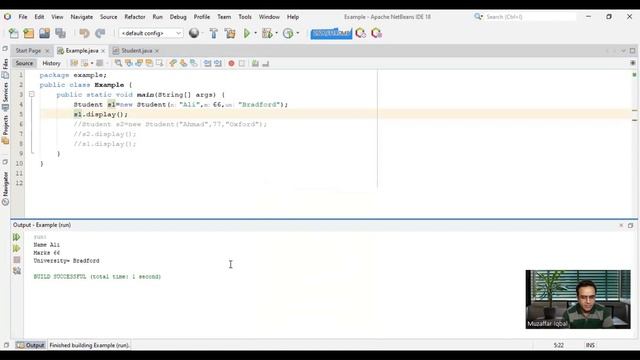Screen dimensions: 640x360
Task: Click the Uncomment lines icon
Action: coord(265,63)
